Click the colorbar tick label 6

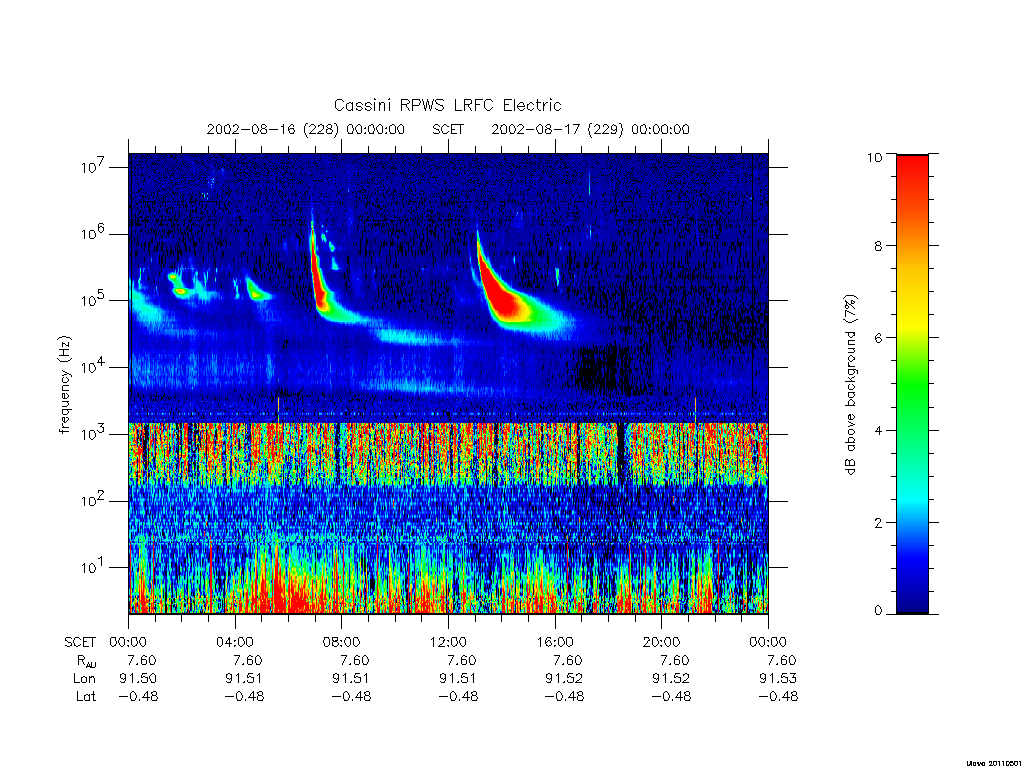click(878, 338)
